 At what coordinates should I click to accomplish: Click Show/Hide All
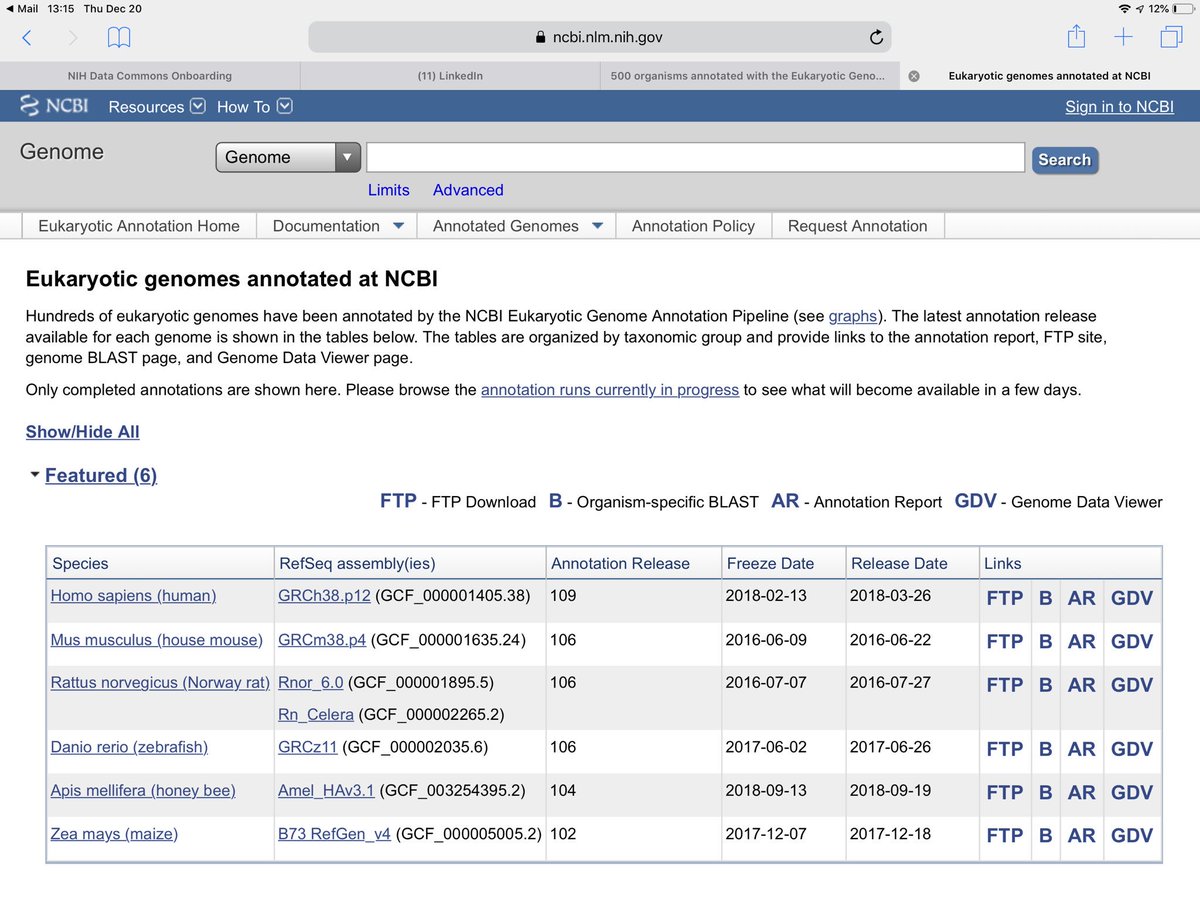pyautogui.click(x=83, y=432)
